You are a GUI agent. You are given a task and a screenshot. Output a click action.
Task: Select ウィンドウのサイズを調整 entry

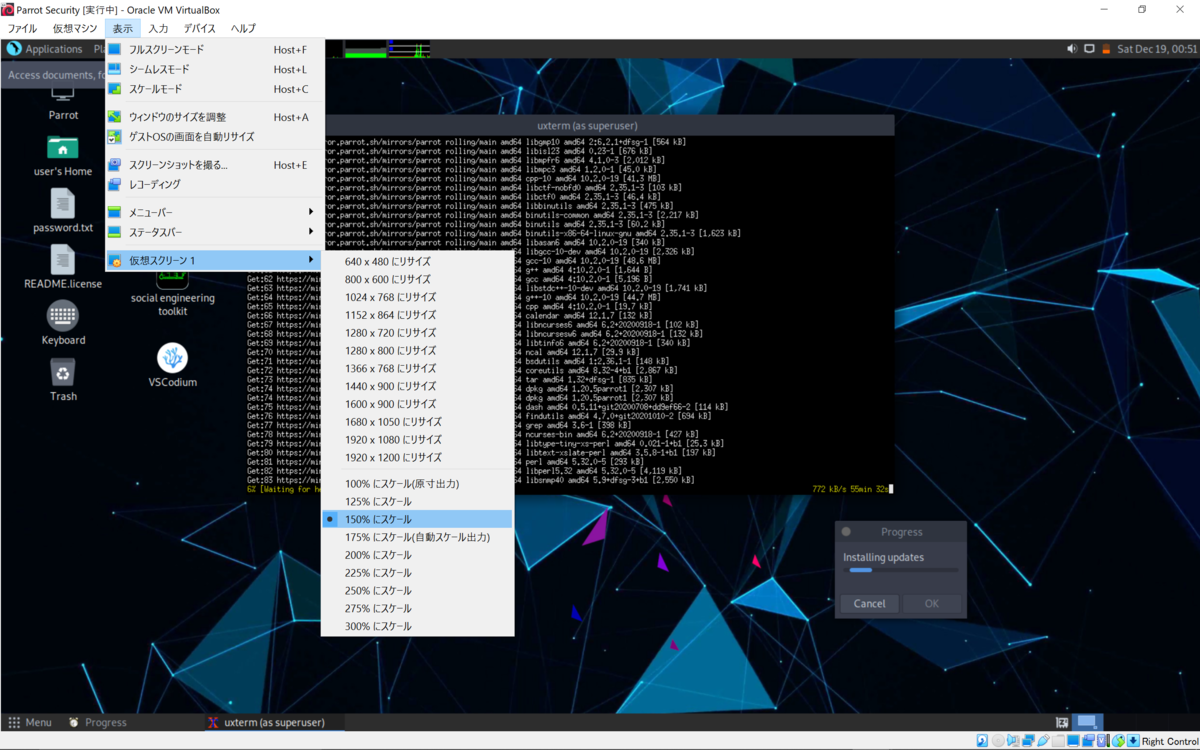pos(214,117)
